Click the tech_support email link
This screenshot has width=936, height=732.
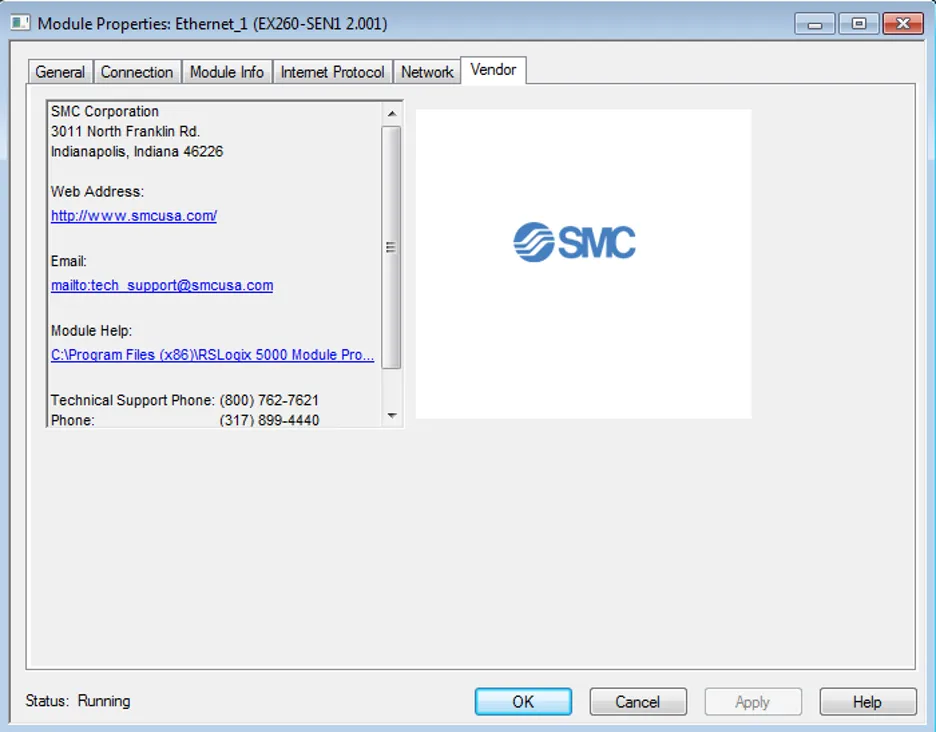click(162, 285)
